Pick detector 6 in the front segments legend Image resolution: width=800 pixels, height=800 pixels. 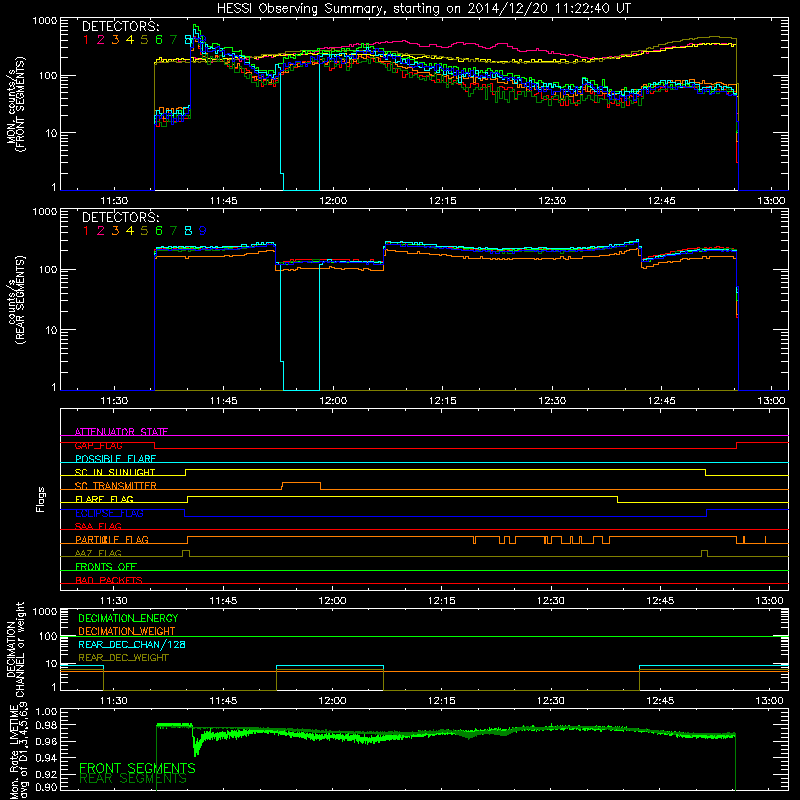click(x=159, y=40)
